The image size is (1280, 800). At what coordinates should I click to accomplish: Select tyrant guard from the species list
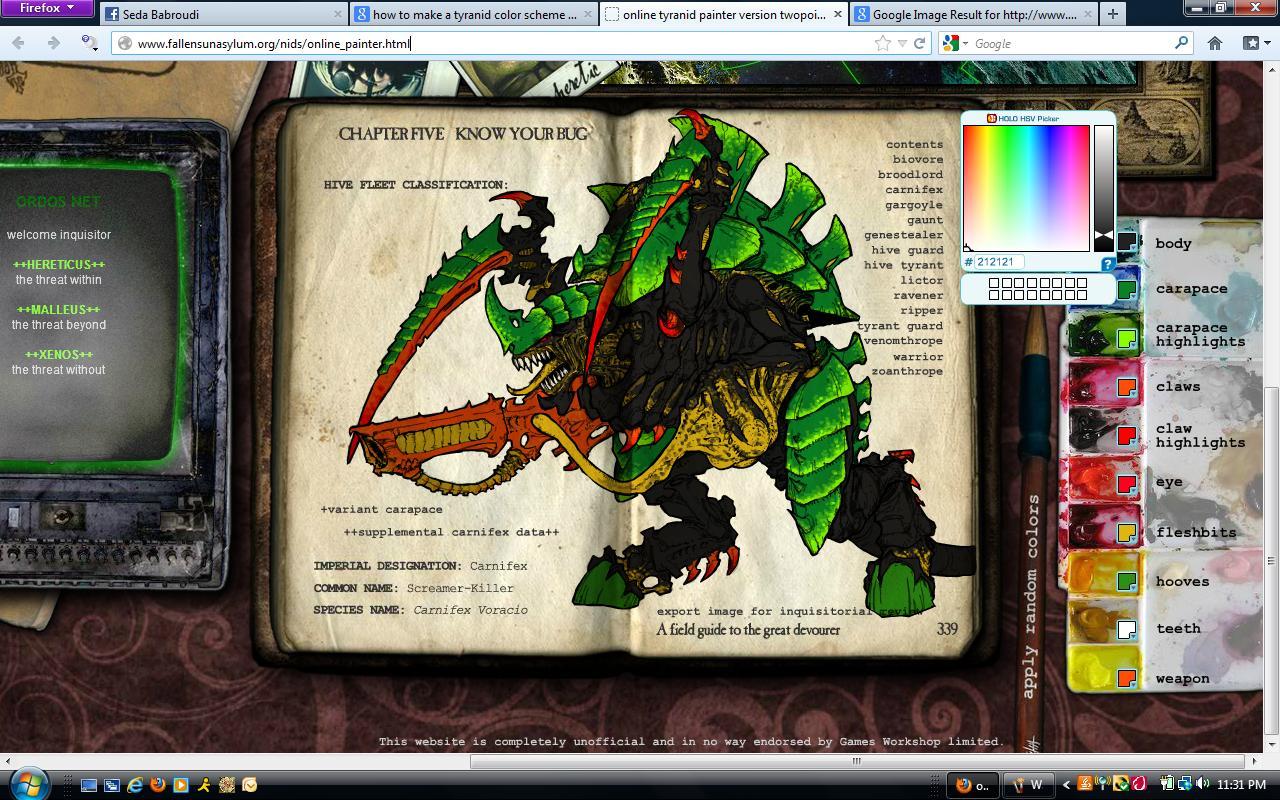(900, 326)
